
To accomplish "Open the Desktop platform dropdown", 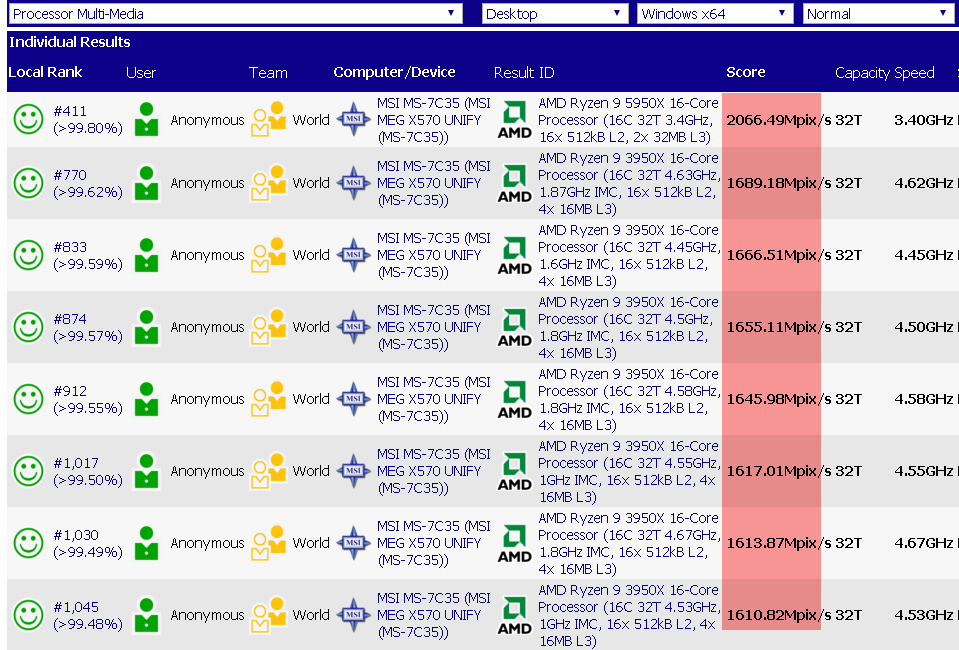I will click(555, 13).
